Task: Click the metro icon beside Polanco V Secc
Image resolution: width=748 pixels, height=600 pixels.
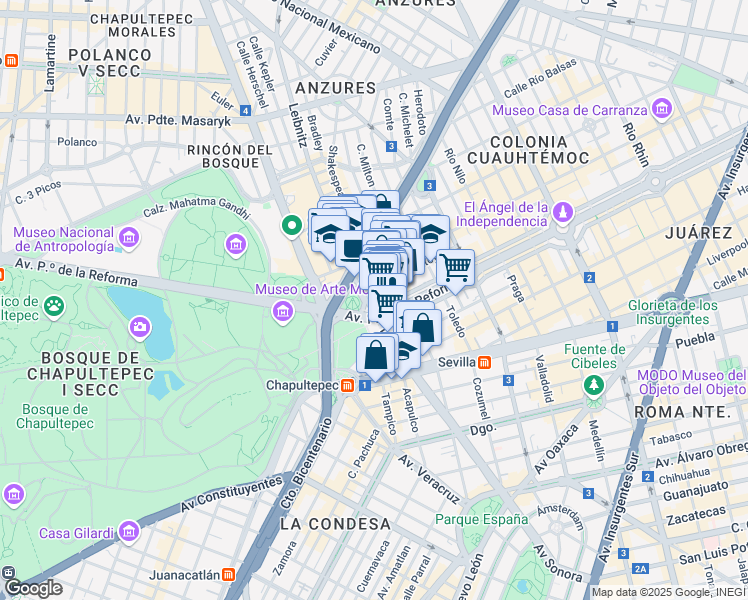Action: [12, 61]
